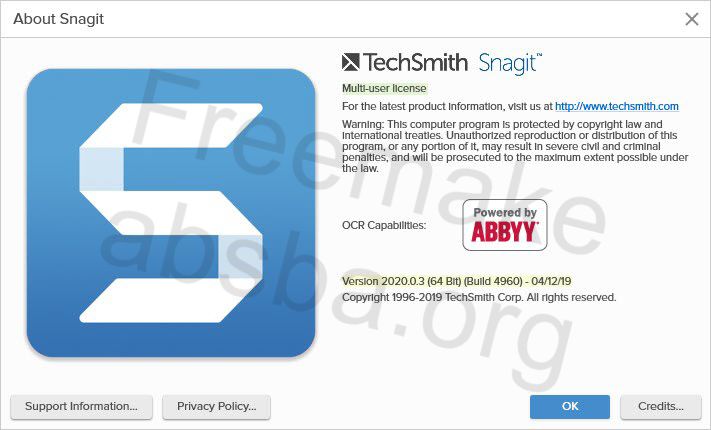Show the Credits
Viewport: 711px width, 430px height.
click(x=661, y=406)
